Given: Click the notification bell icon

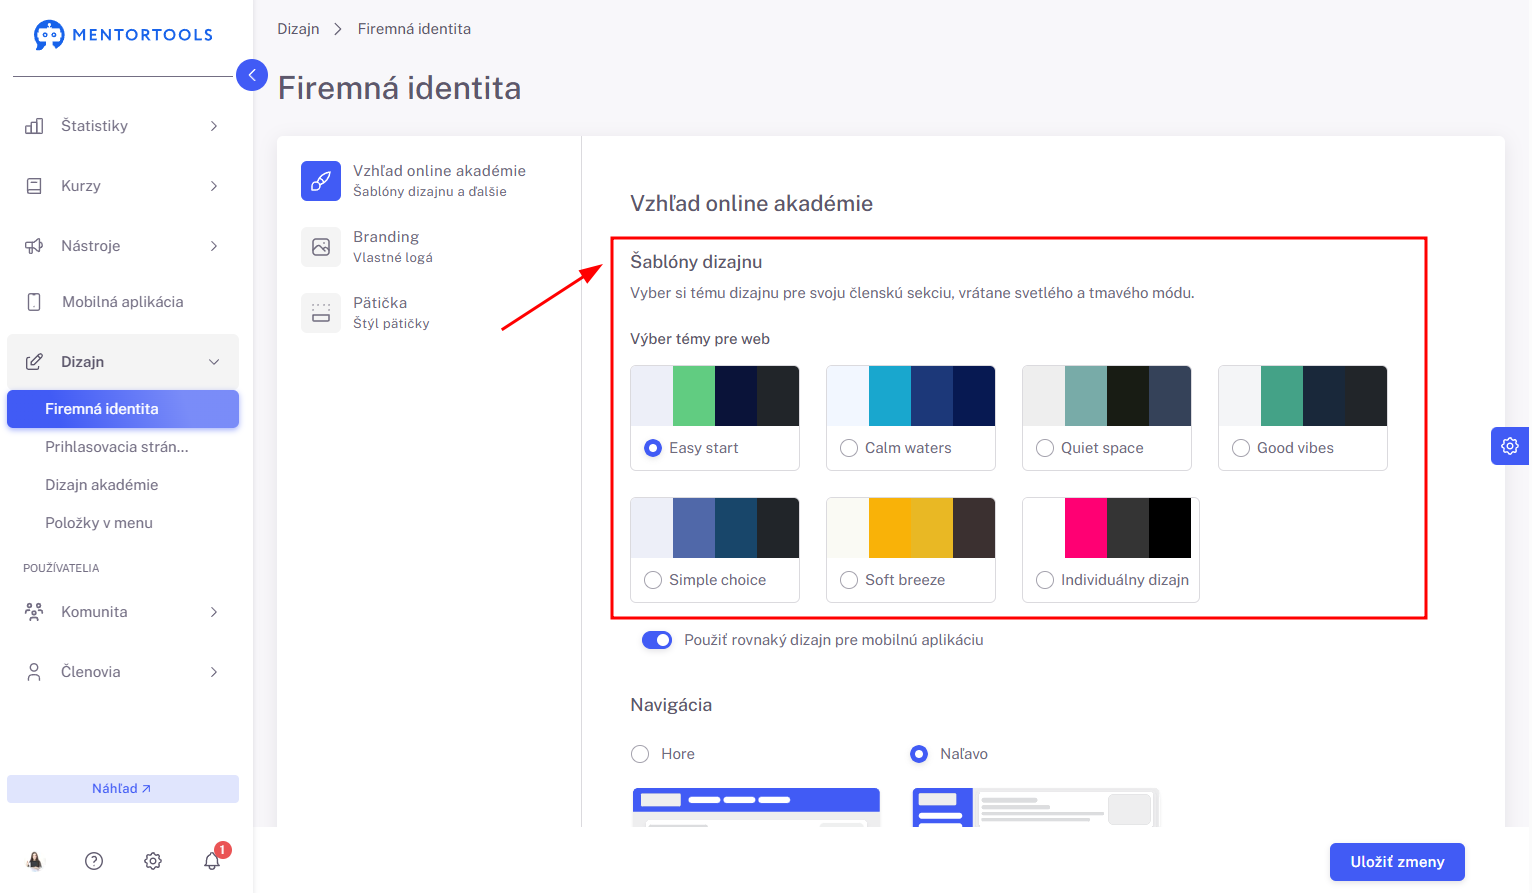Looking at the screenshot, I should coord(212,860).
